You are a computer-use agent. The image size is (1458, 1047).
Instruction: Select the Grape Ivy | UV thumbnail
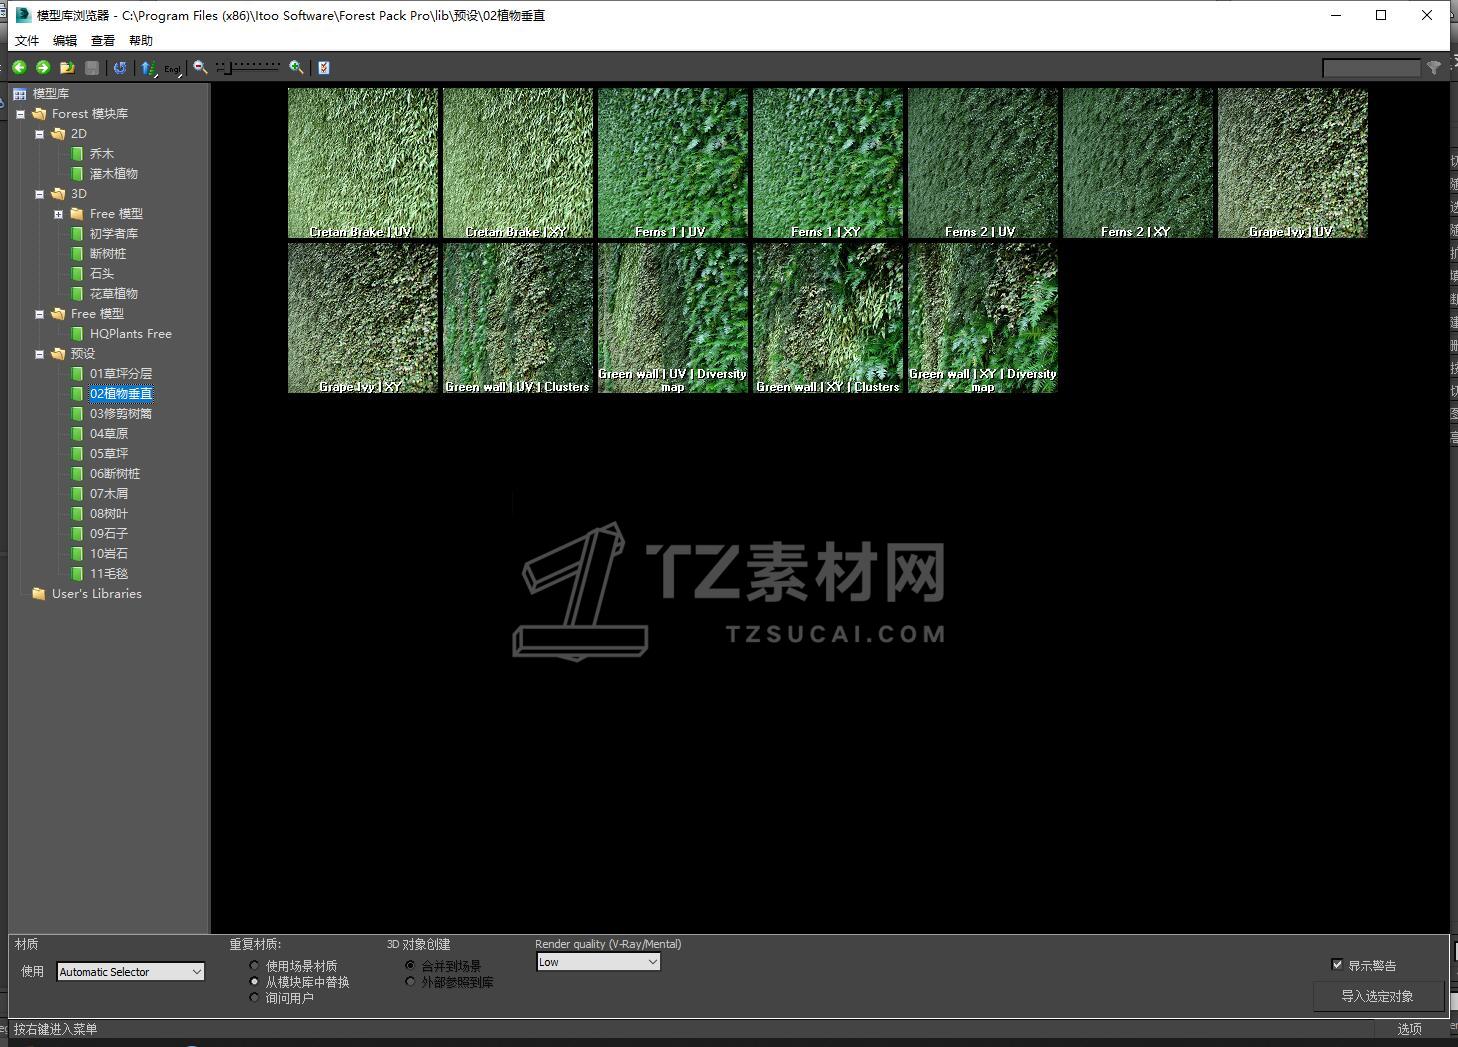tap(1293, 163)
